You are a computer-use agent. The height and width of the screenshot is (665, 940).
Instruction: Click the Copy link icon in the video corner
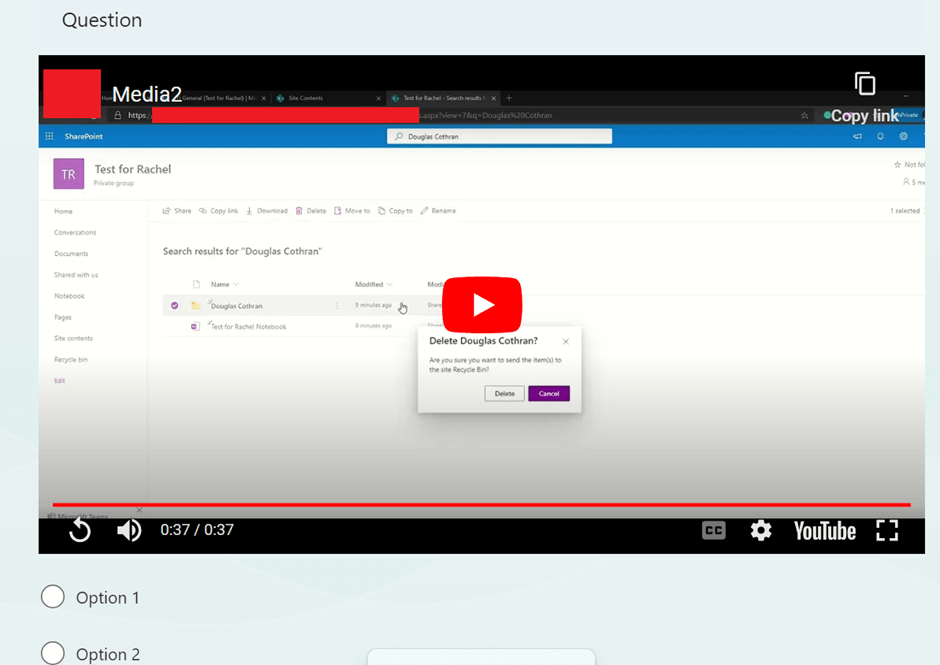864,84
